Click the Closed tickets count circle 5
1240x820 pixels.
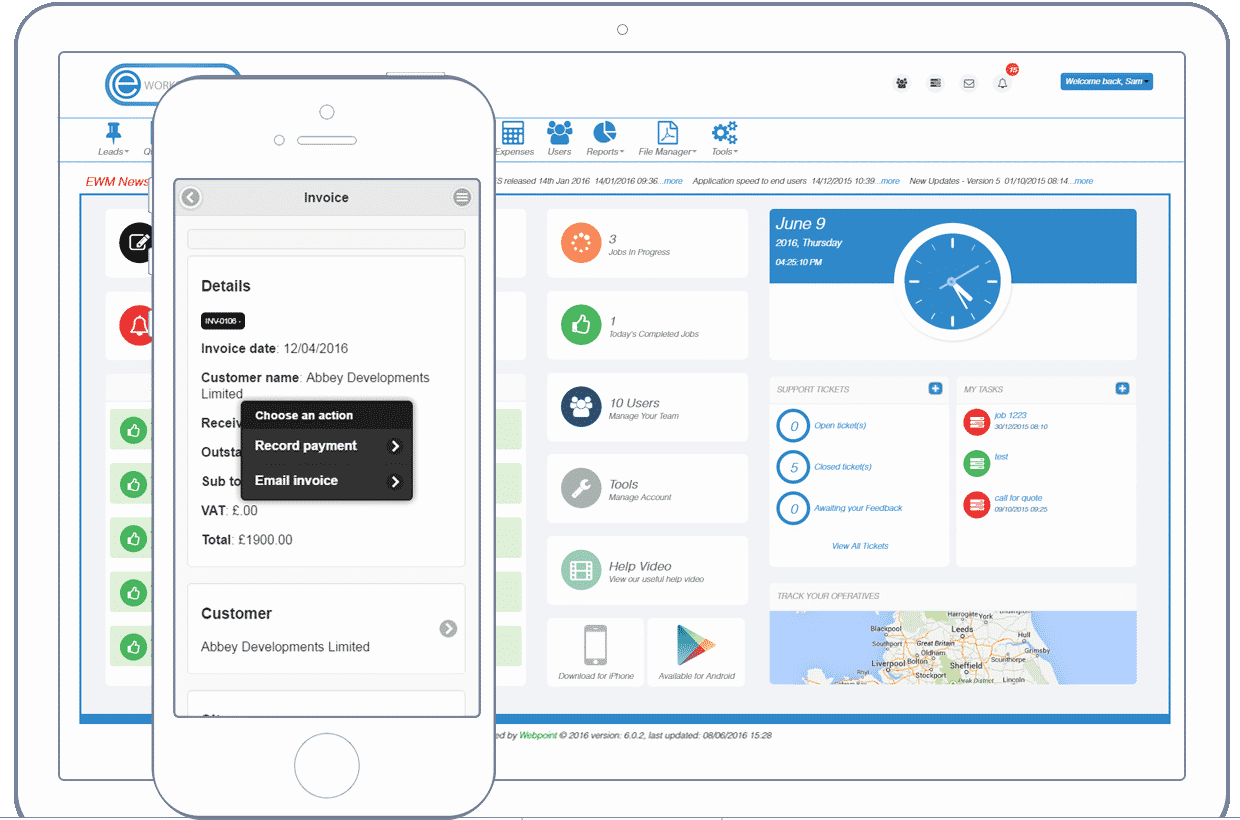[x=794, y=467]
